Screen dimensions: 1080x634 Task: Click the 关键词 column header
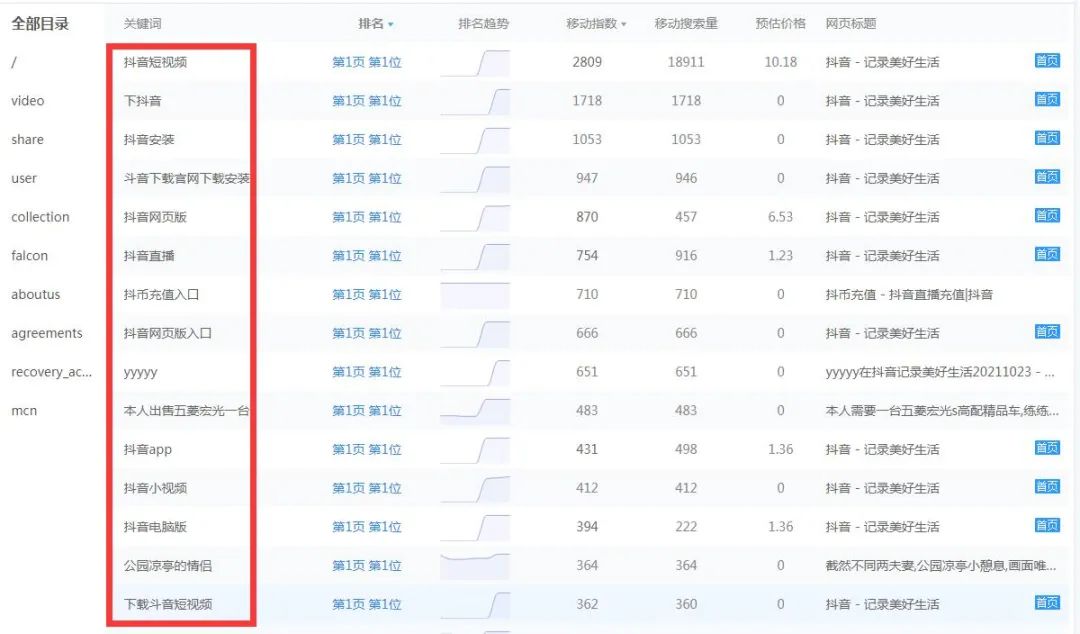pos(143,23)
